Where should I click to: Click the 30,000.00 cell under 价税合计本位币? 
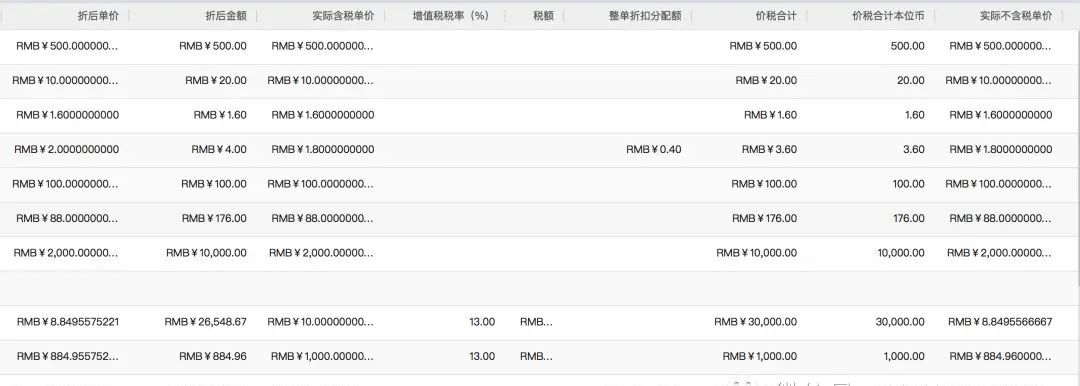click(901, 322)
